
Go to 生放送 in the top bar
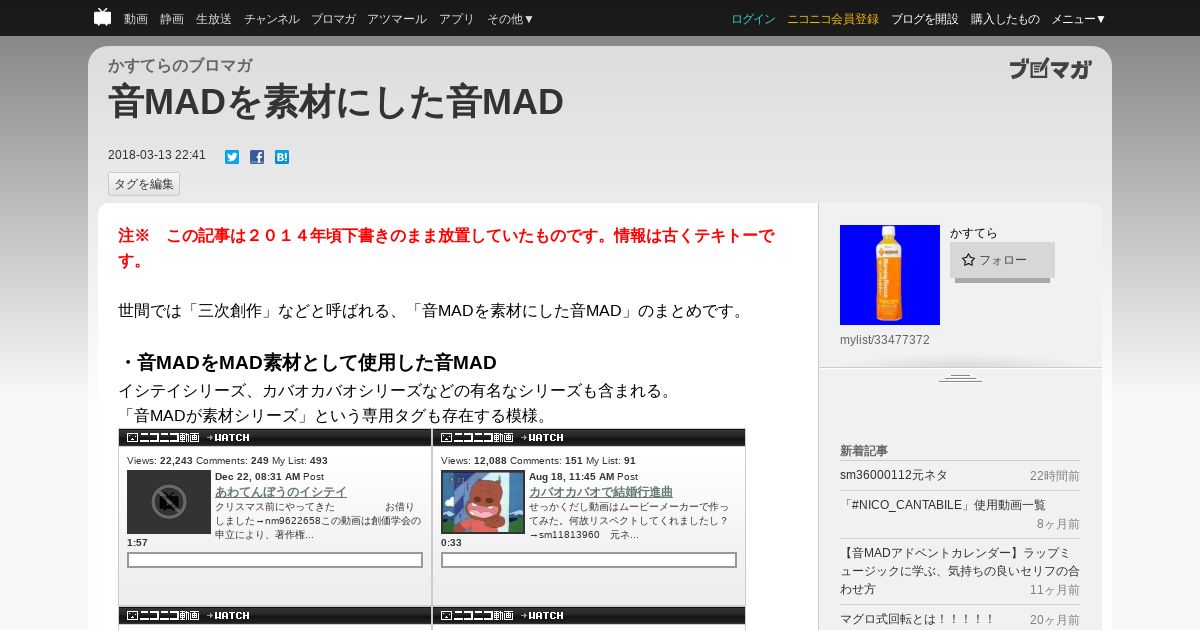point(214,19)
